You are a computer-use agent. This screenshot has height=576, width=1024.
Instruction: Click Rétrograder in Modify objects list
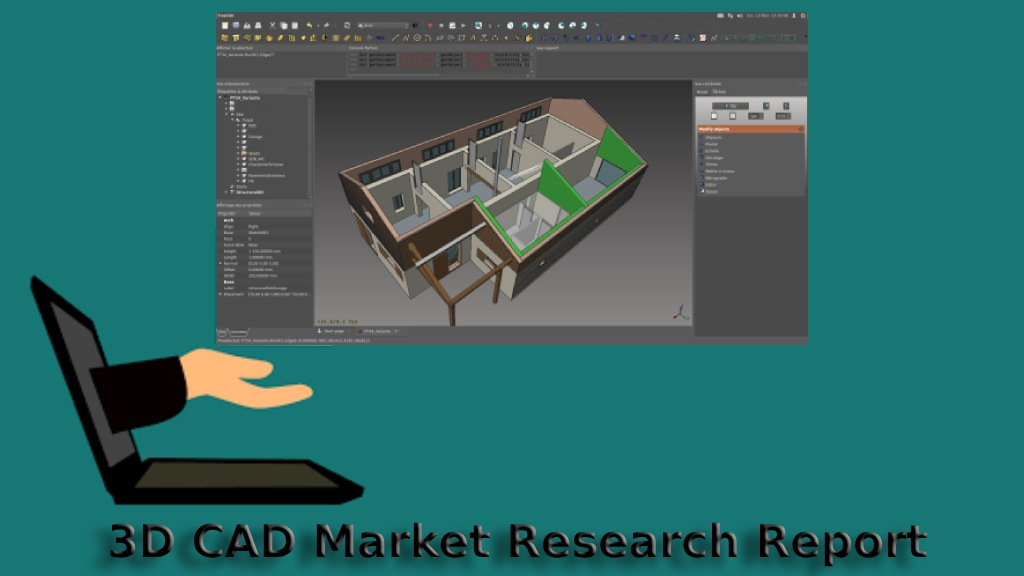click(x=715, y=178)
